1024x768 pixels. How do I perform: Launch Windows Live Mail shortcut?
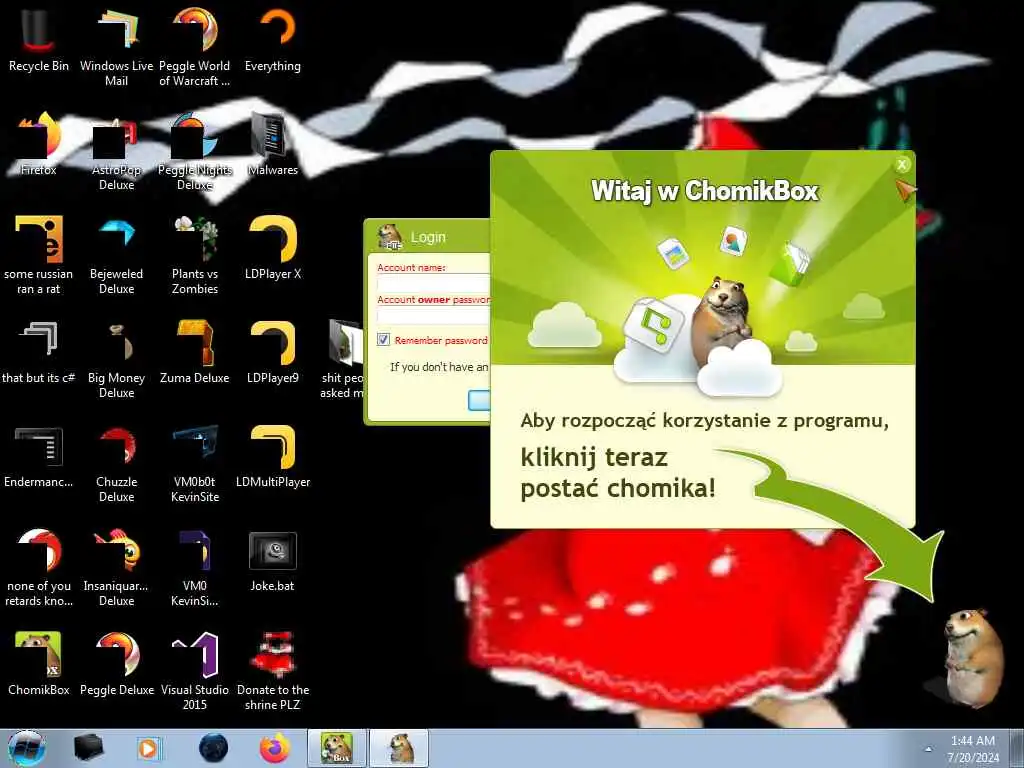pos(116,47)
